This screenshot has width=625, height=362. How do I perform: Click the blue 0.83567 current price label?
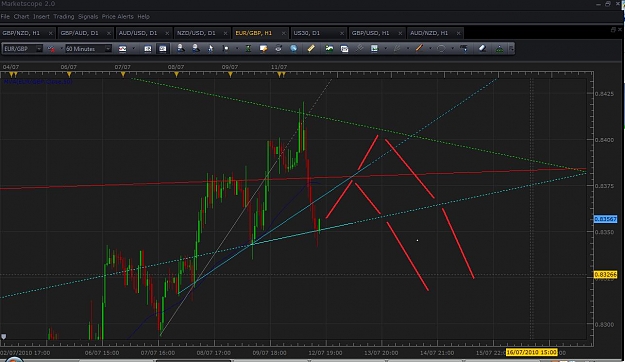[605, 219]
